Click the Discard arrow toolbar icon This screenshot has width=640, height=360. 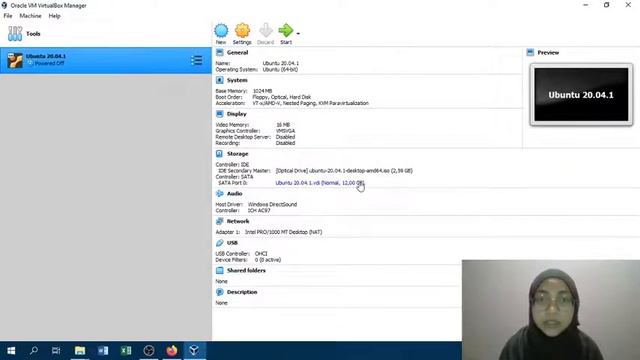(x=266, y=31)
